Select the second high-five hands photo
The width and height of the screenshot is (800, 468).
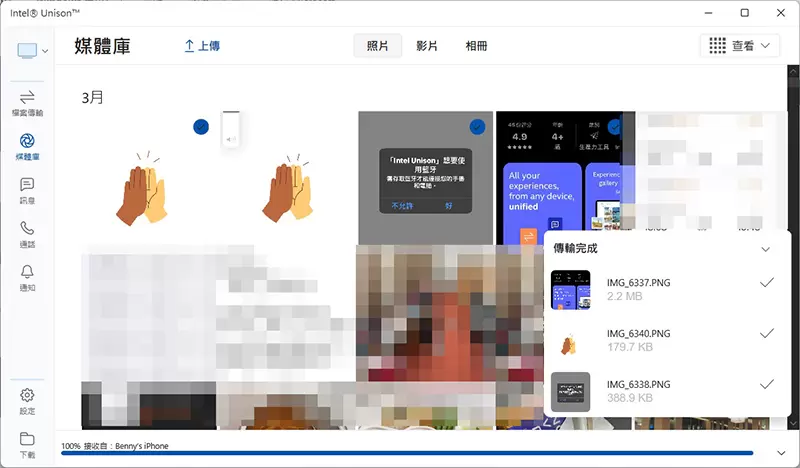[x=288, y=189]
